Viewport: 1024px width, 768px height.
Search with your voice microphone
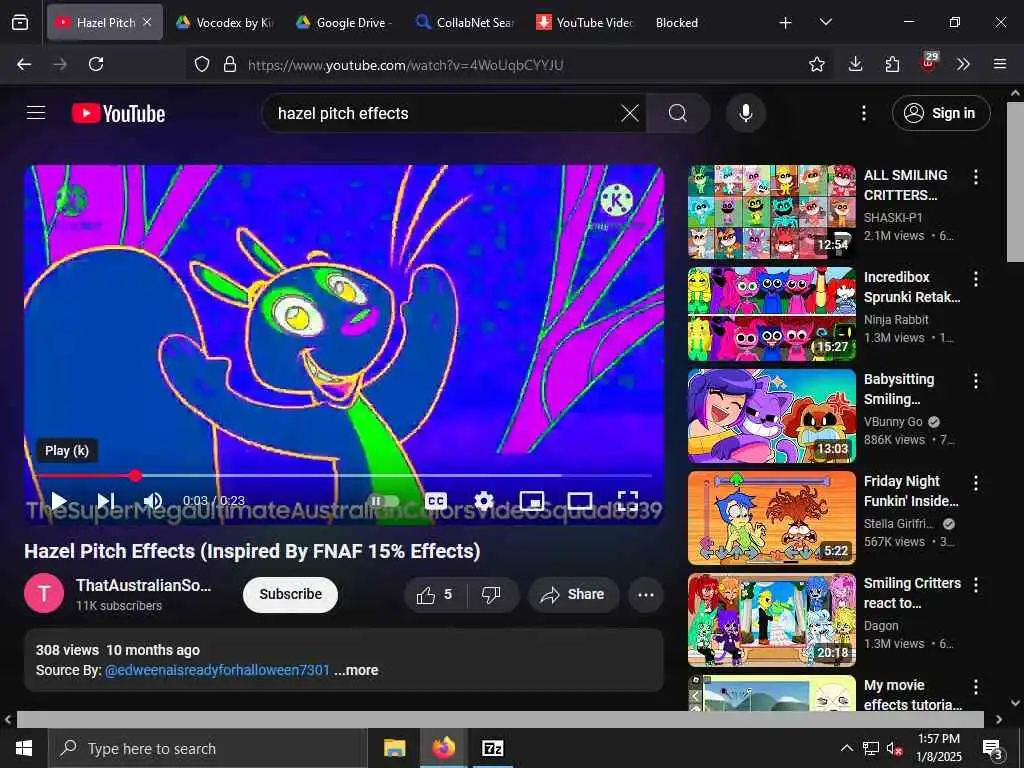pyautogui.click(x=745, y=113)
